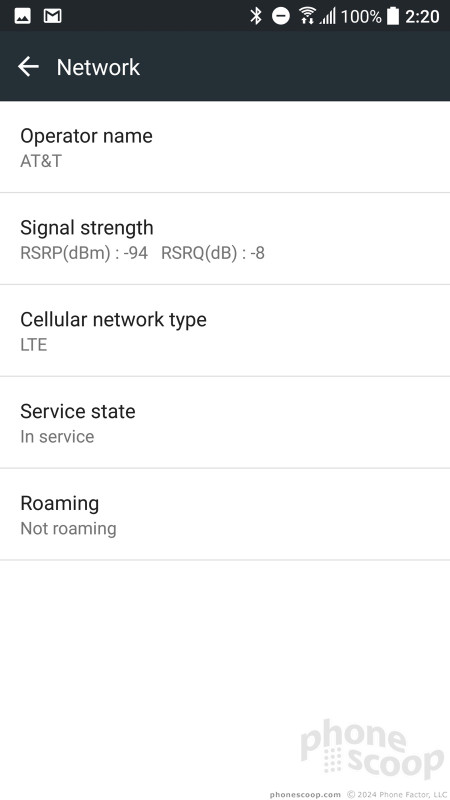This screenshot has height=800, width=450.
Task: Tap the battery icon in status bar
Action: click(392, 16)
